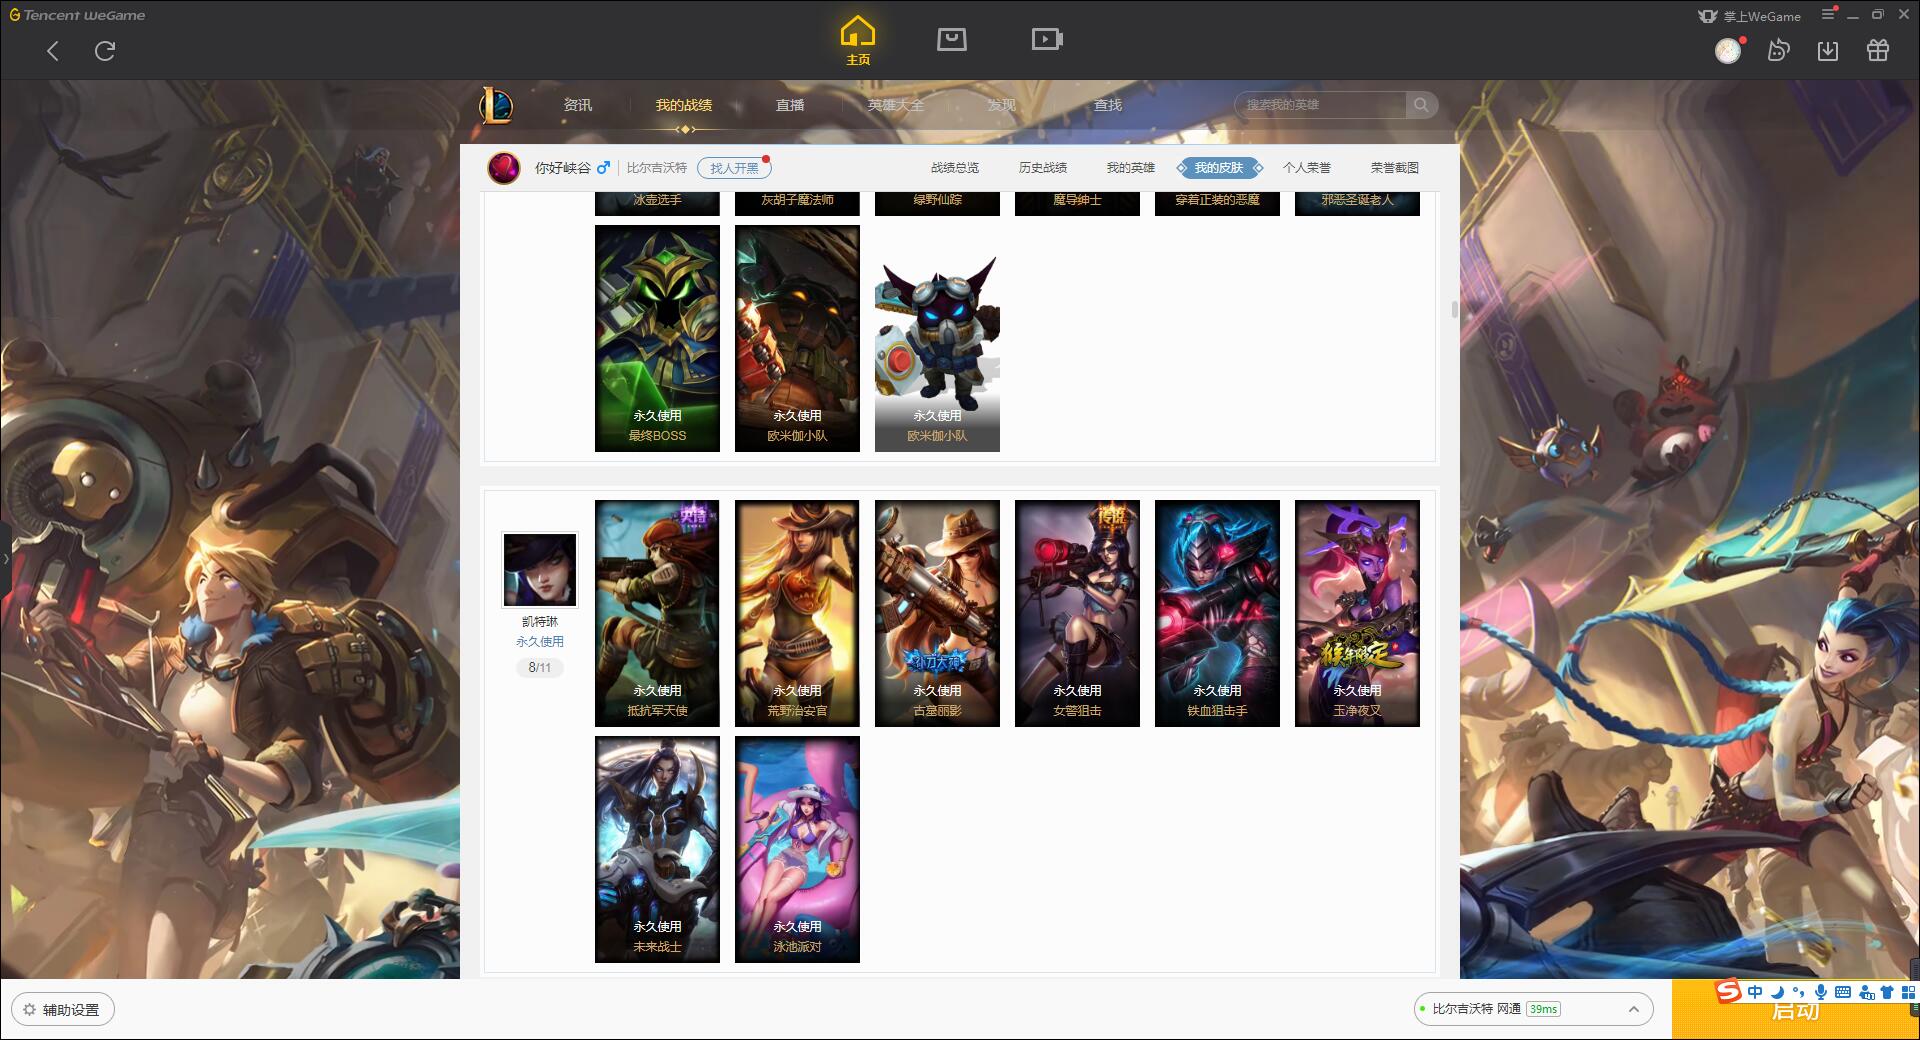Click the League of Legends logo

497,105
